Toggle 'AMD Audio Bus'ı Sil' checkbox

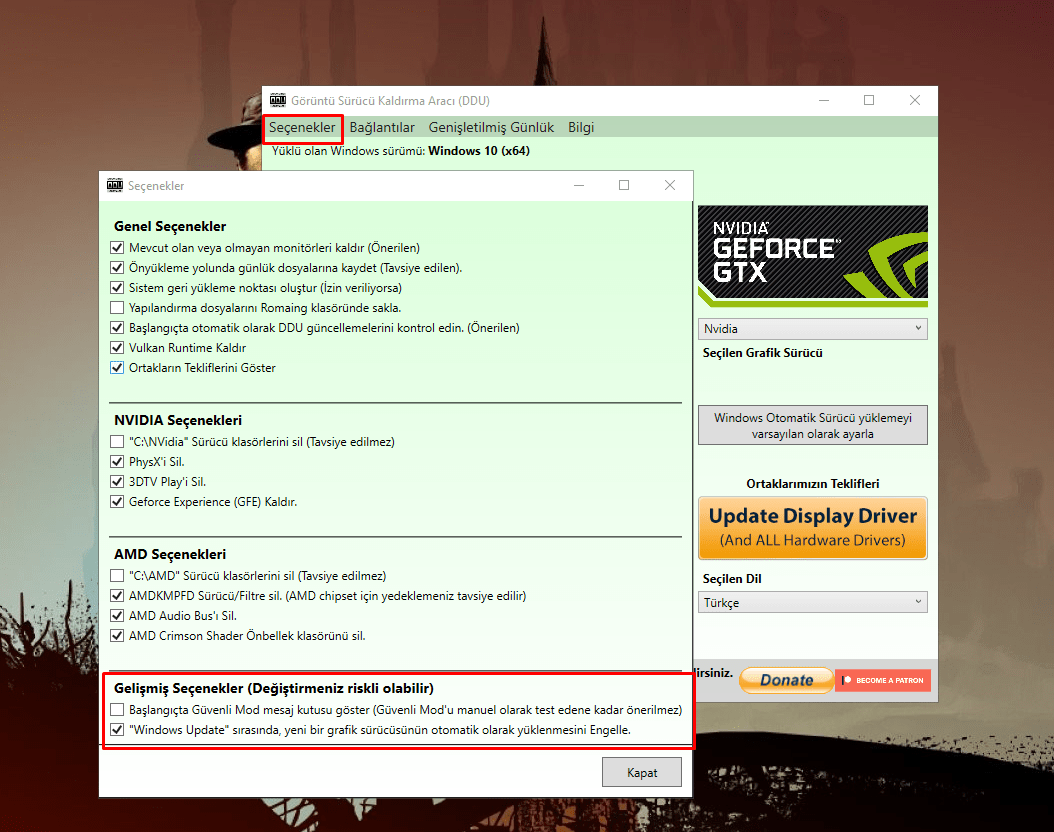click(x=117, y=616)
